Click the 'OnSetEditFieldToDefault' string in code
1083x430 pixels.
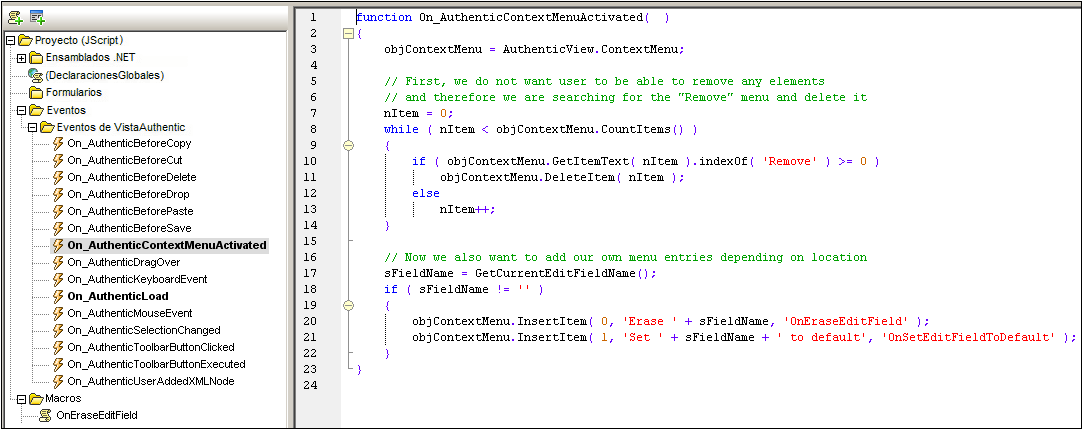click(x=969, y=338)
